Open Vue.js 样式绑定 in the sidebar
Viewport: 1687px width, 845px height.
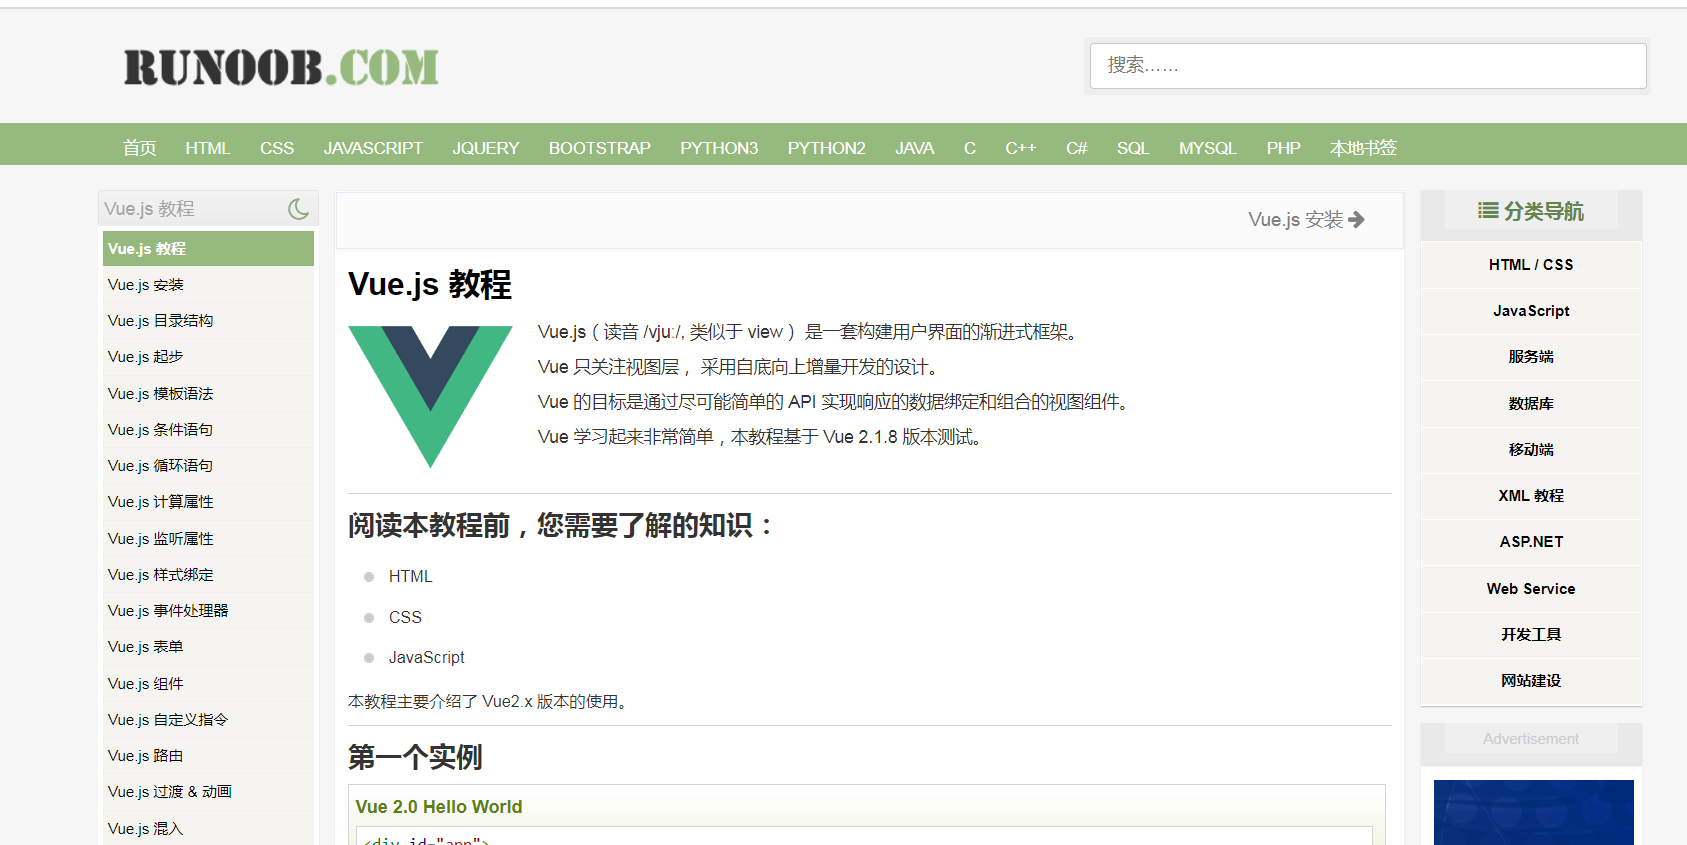[x=208, y=575]
